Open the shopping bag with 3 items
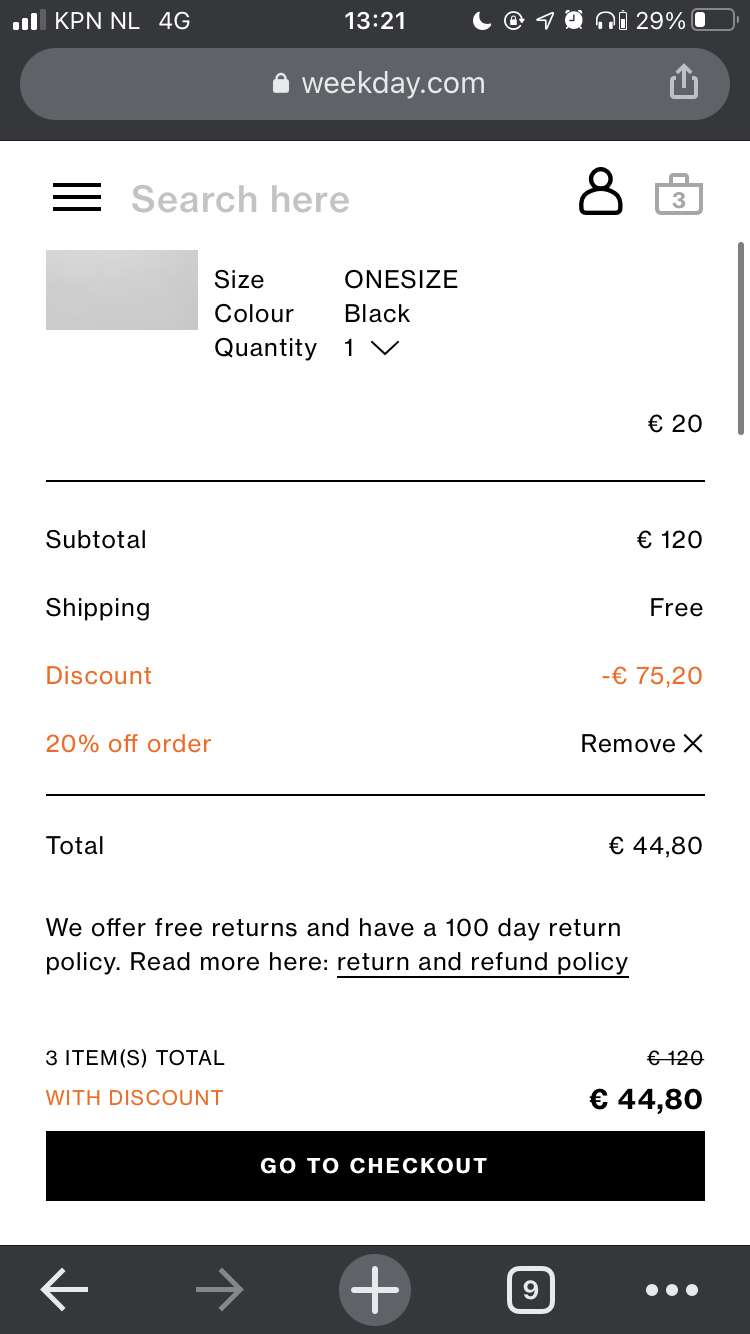The width and height of the screenshot is (750, 1334). (679, 195)
